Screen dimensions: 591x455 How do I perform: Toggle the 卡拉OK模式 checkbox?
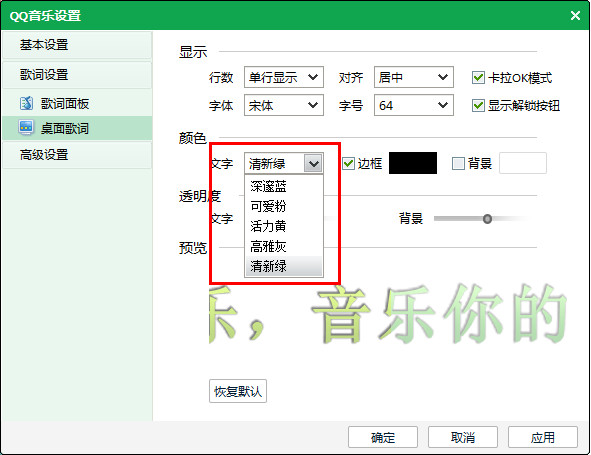[x=478, y=78]
